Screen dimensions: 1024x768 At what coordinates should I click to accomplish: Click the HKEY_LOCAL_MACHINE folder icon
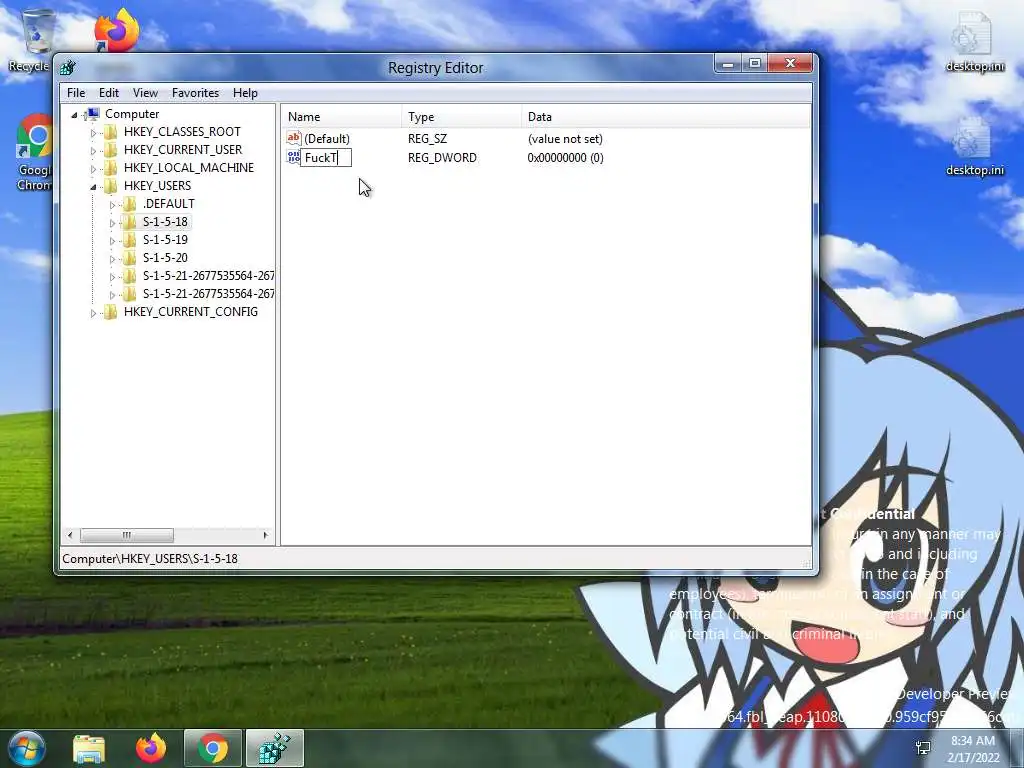point(110,168)
